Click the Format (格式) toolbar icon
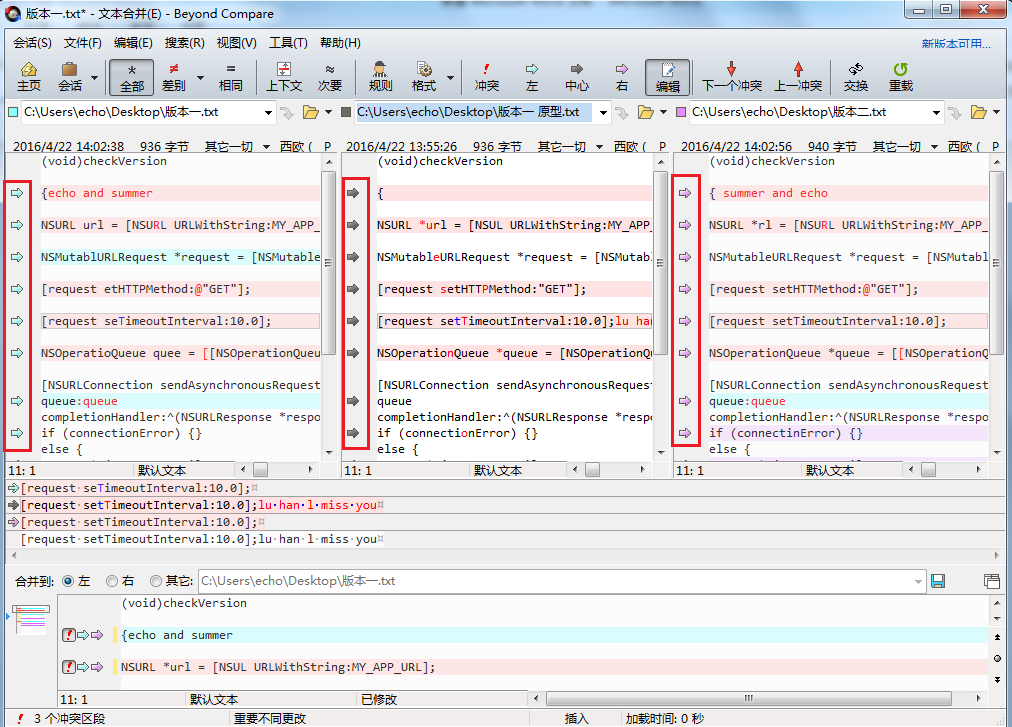The image size is (1012, 727). [424, 76]
